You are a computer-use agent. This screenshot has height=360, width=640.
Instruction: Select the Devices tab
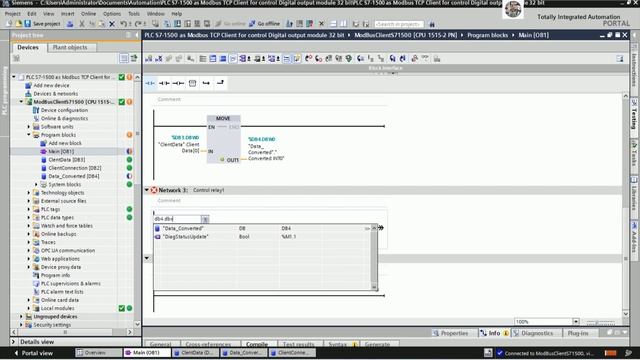tap(28, 48)
